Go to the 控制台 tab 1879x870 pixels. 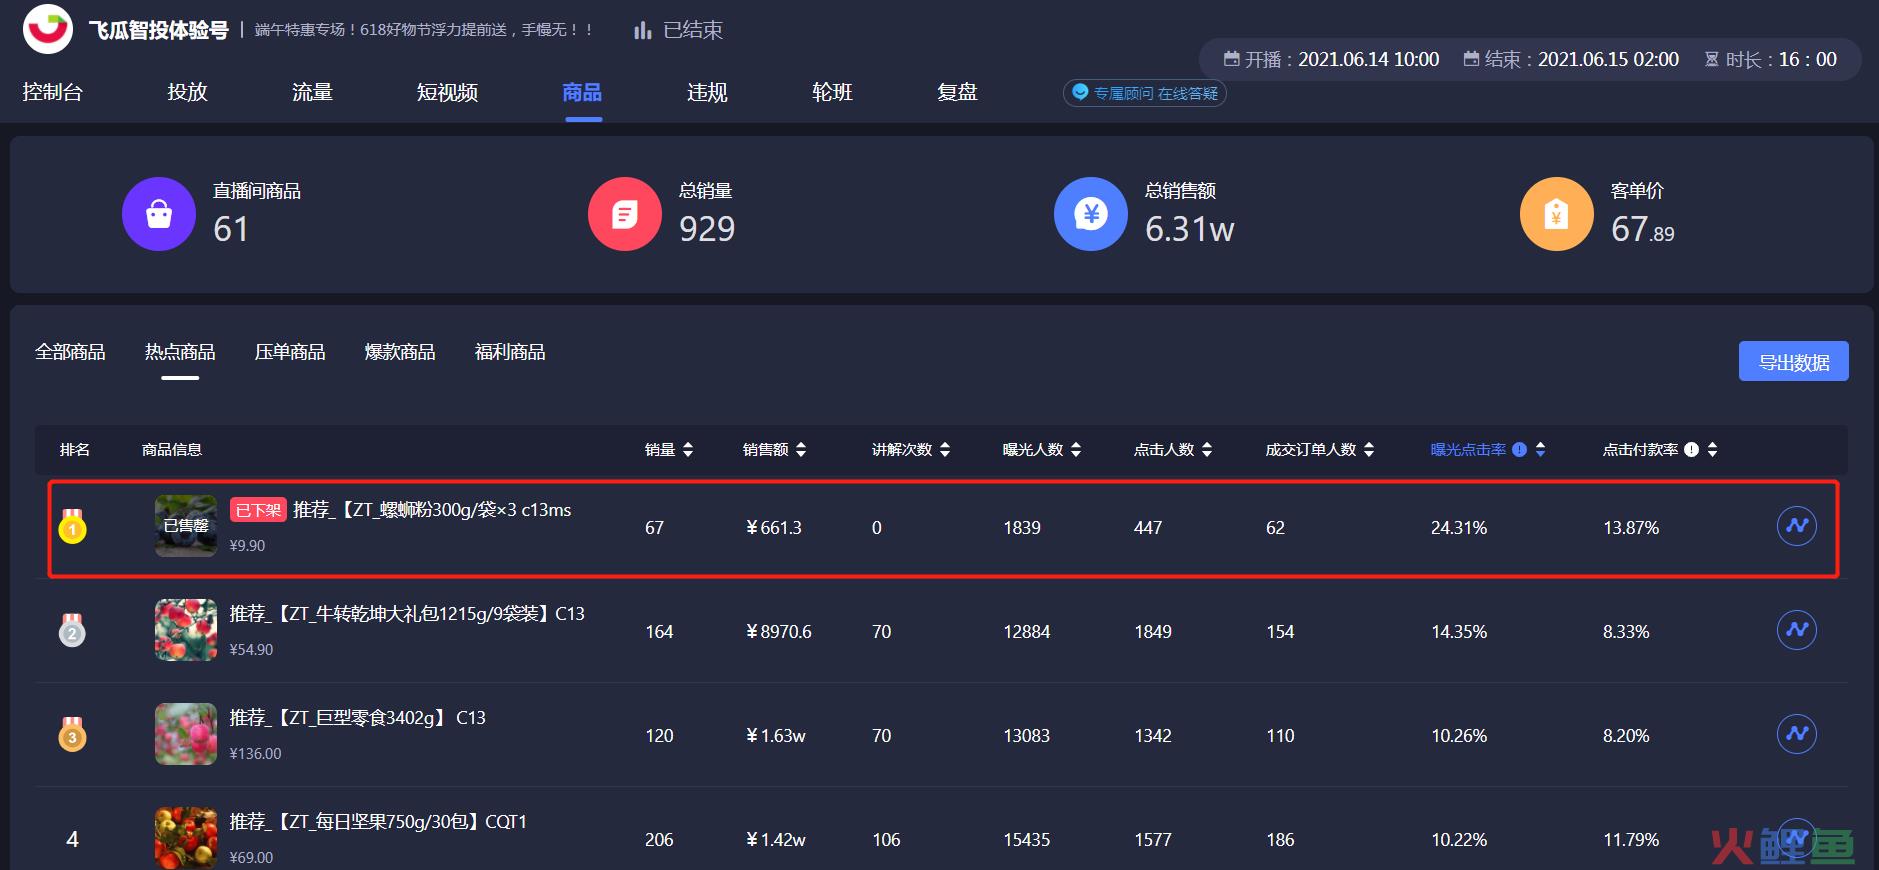tap(52, 92)
